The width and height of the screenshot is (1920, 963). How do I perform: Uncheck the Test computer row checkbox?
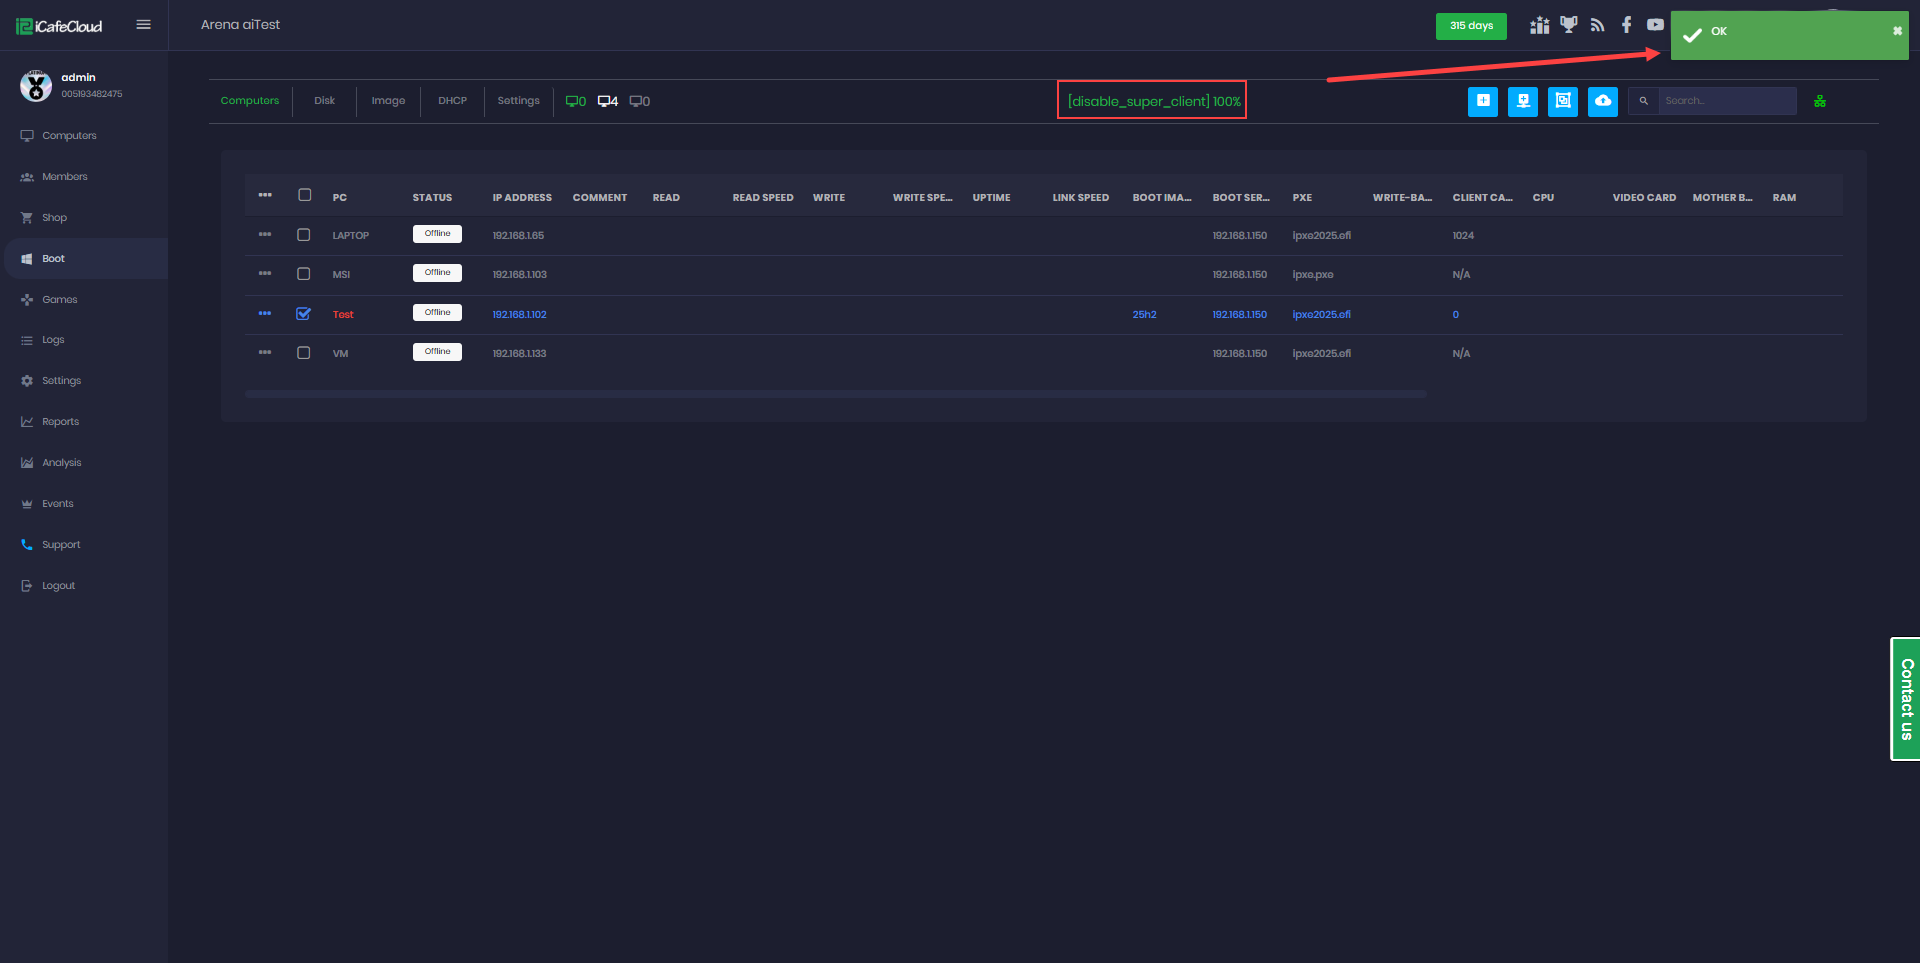click(304, 313)
